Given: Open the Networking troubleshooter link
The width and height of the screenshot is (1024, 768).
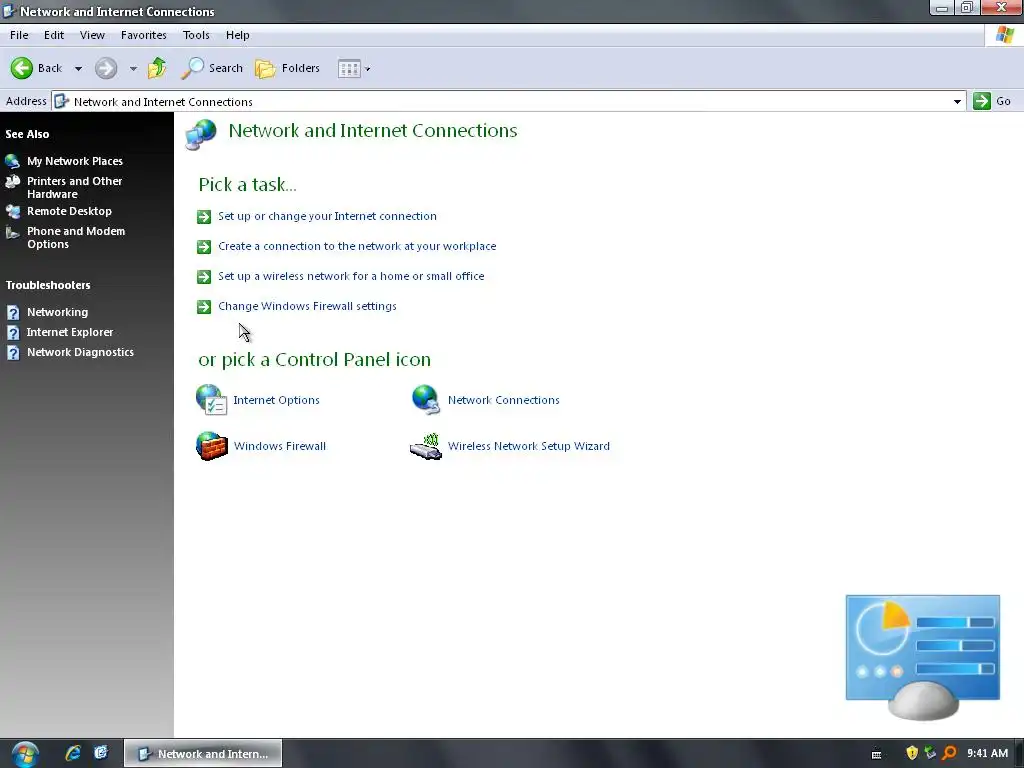Looking at the screenshot, I should click(57, 312).
